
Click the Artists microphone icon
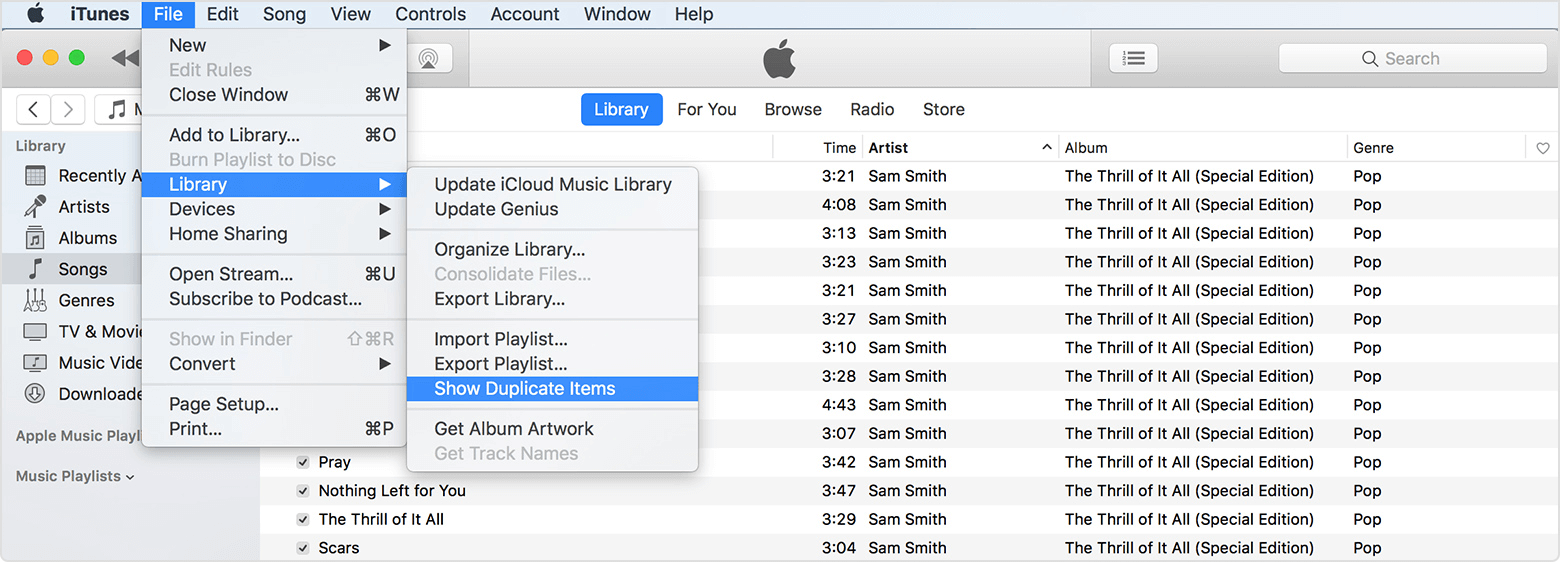(x=35, y=207)
